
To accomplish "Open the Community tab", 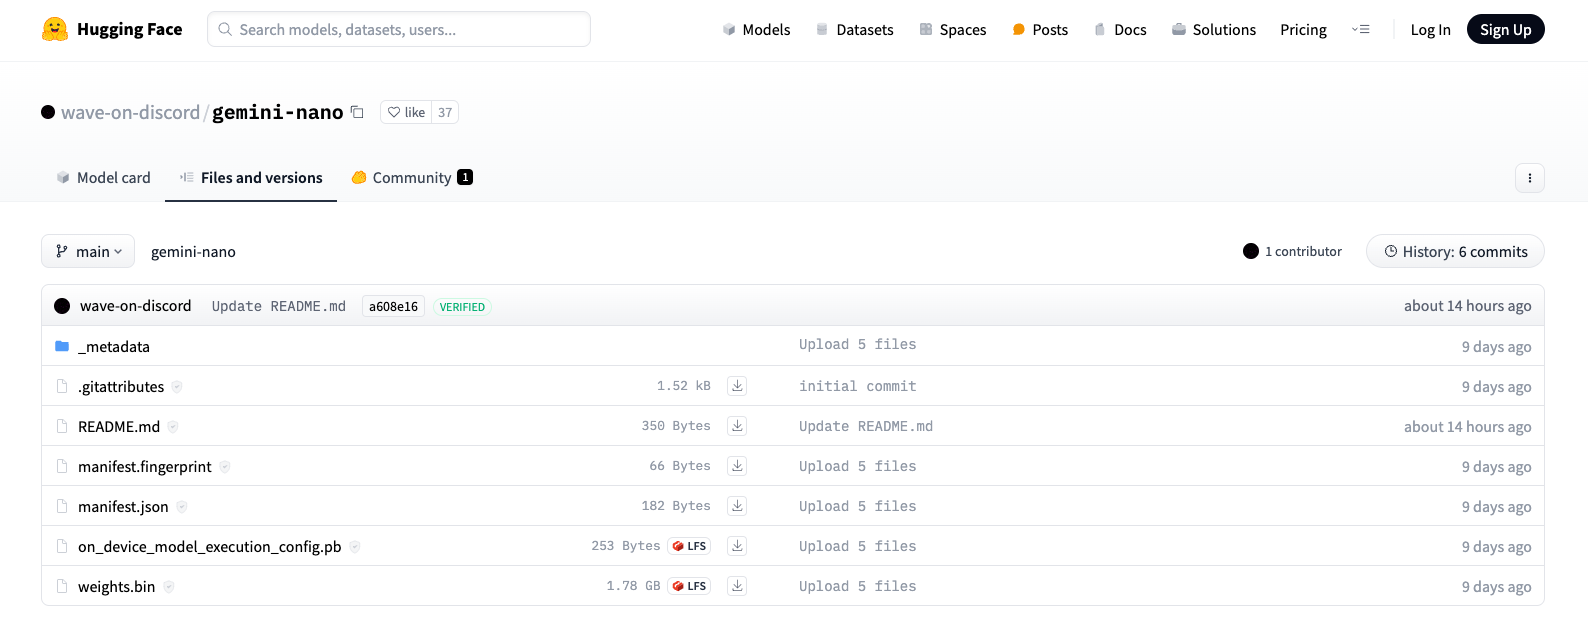I will tap(411, 178).
